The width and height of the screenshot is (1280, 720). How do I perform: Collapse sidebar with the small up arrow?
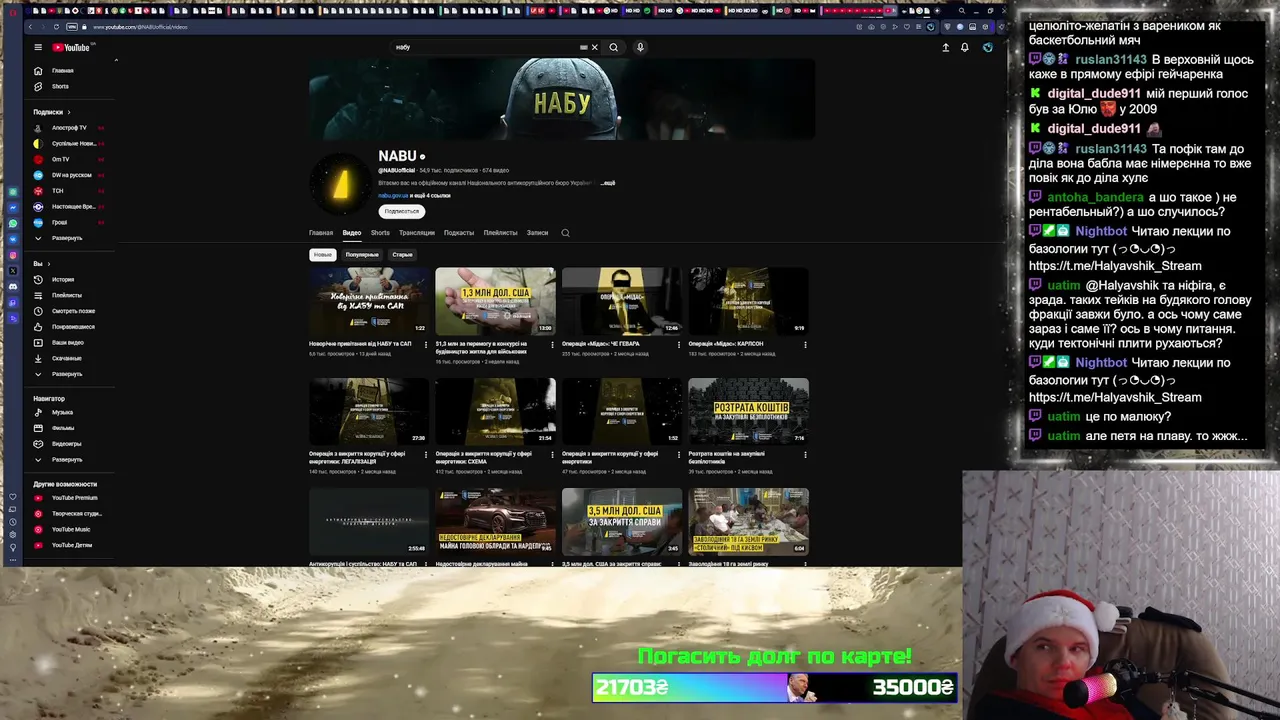click(x=116, y=61)
